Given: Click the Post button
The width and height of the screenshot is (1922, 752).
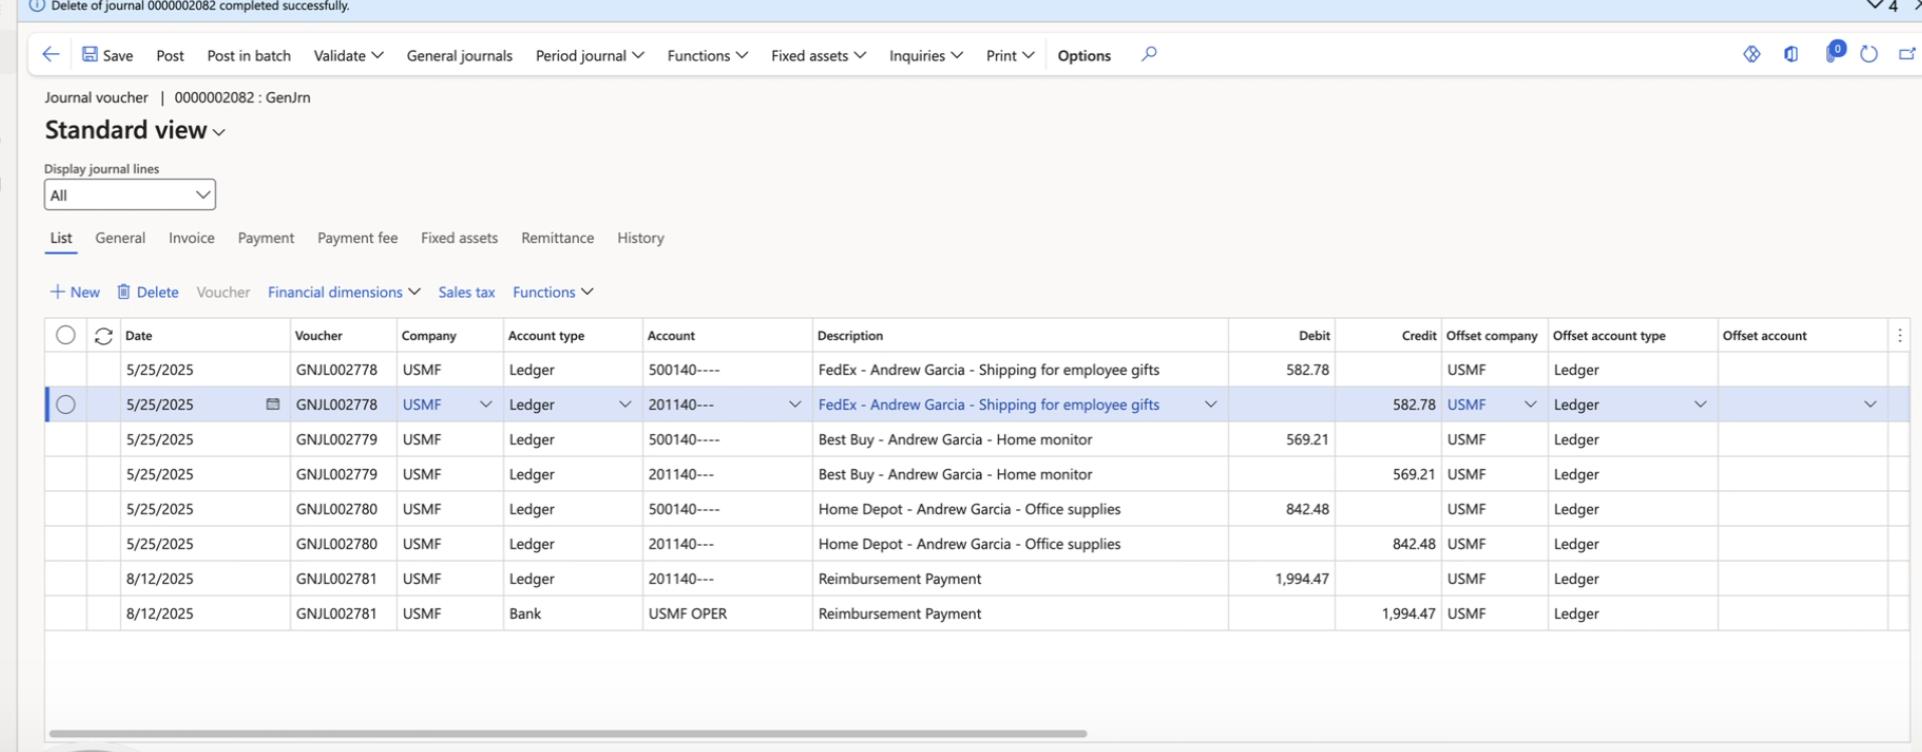Looking at the screenshot, I should click(x=170, y=55).
